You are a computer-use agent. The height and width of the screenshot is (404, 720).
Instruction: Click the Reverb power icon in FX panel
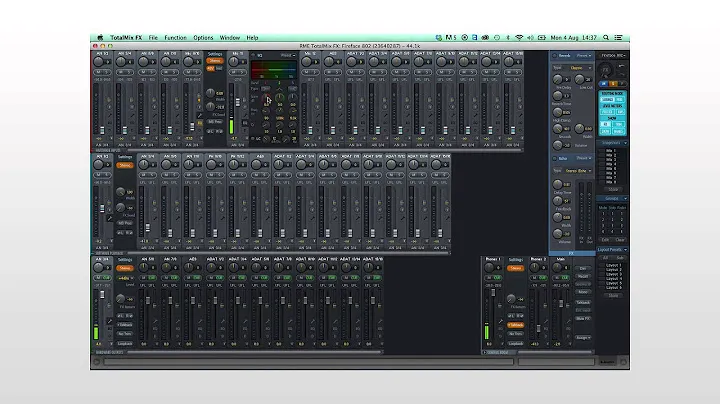coord(555,56)
